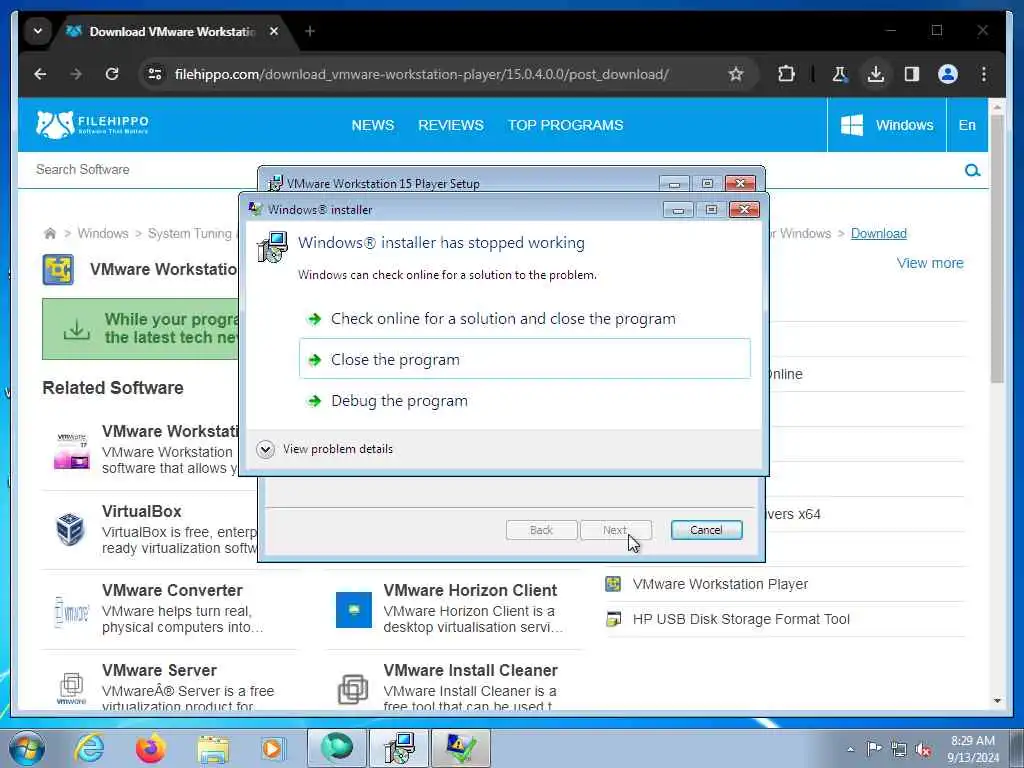Viewport: 1024px width, 768px height.
Task: Open HP USB Disk Storage Format Tool link
Action: [x=741, y=619]
